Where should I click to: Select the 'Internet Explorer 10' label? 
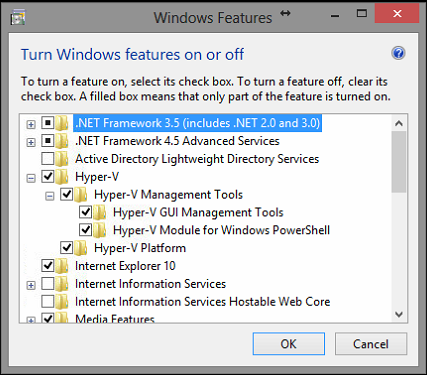point(125,266)
